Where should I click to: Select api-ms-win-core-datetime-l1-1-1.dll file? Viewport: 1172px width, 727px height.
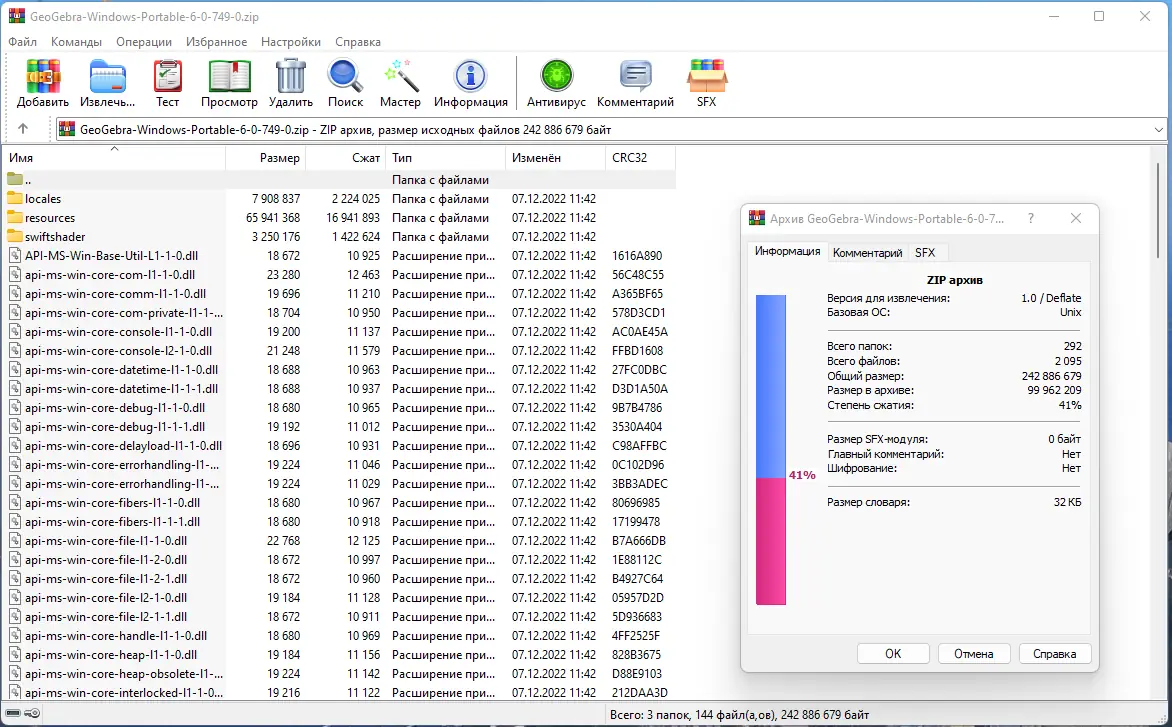point(121,389)
